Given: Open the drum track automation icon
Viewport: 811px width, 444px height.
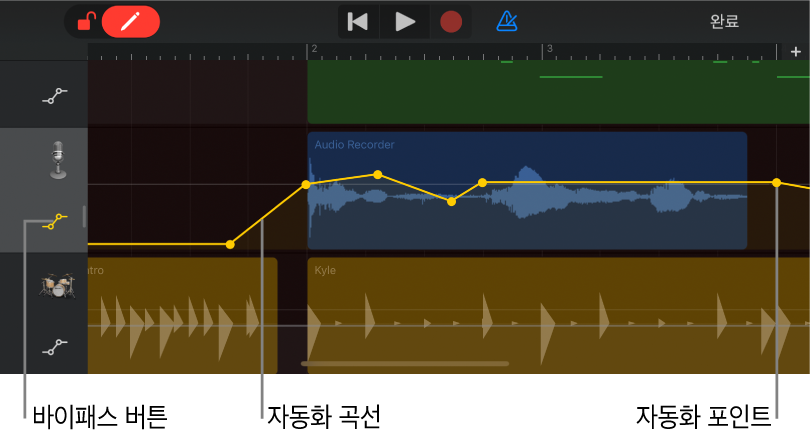Looking at the screenshot, I should click(54, 347).
